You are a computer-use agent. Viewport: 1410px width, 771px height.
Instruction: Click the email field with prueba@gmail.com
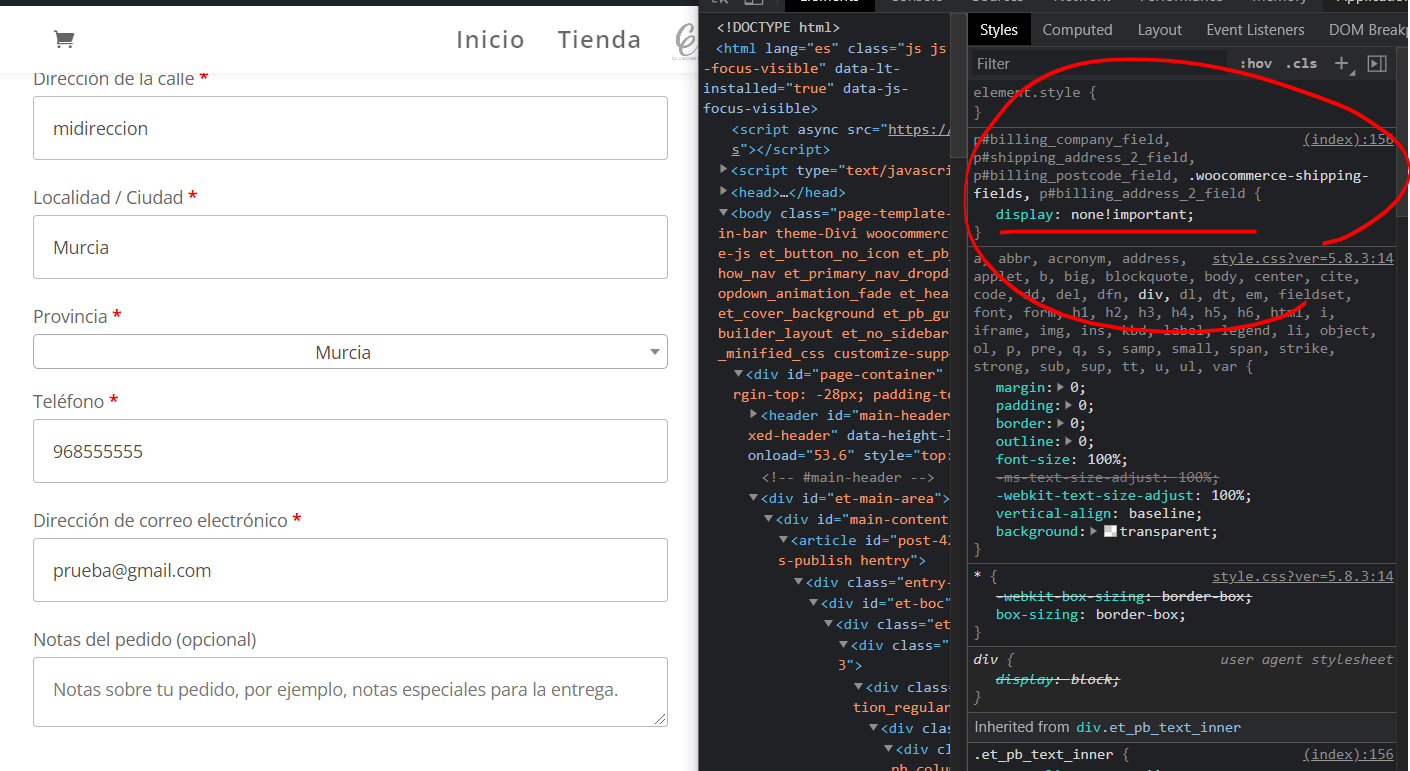coord(350,570)
